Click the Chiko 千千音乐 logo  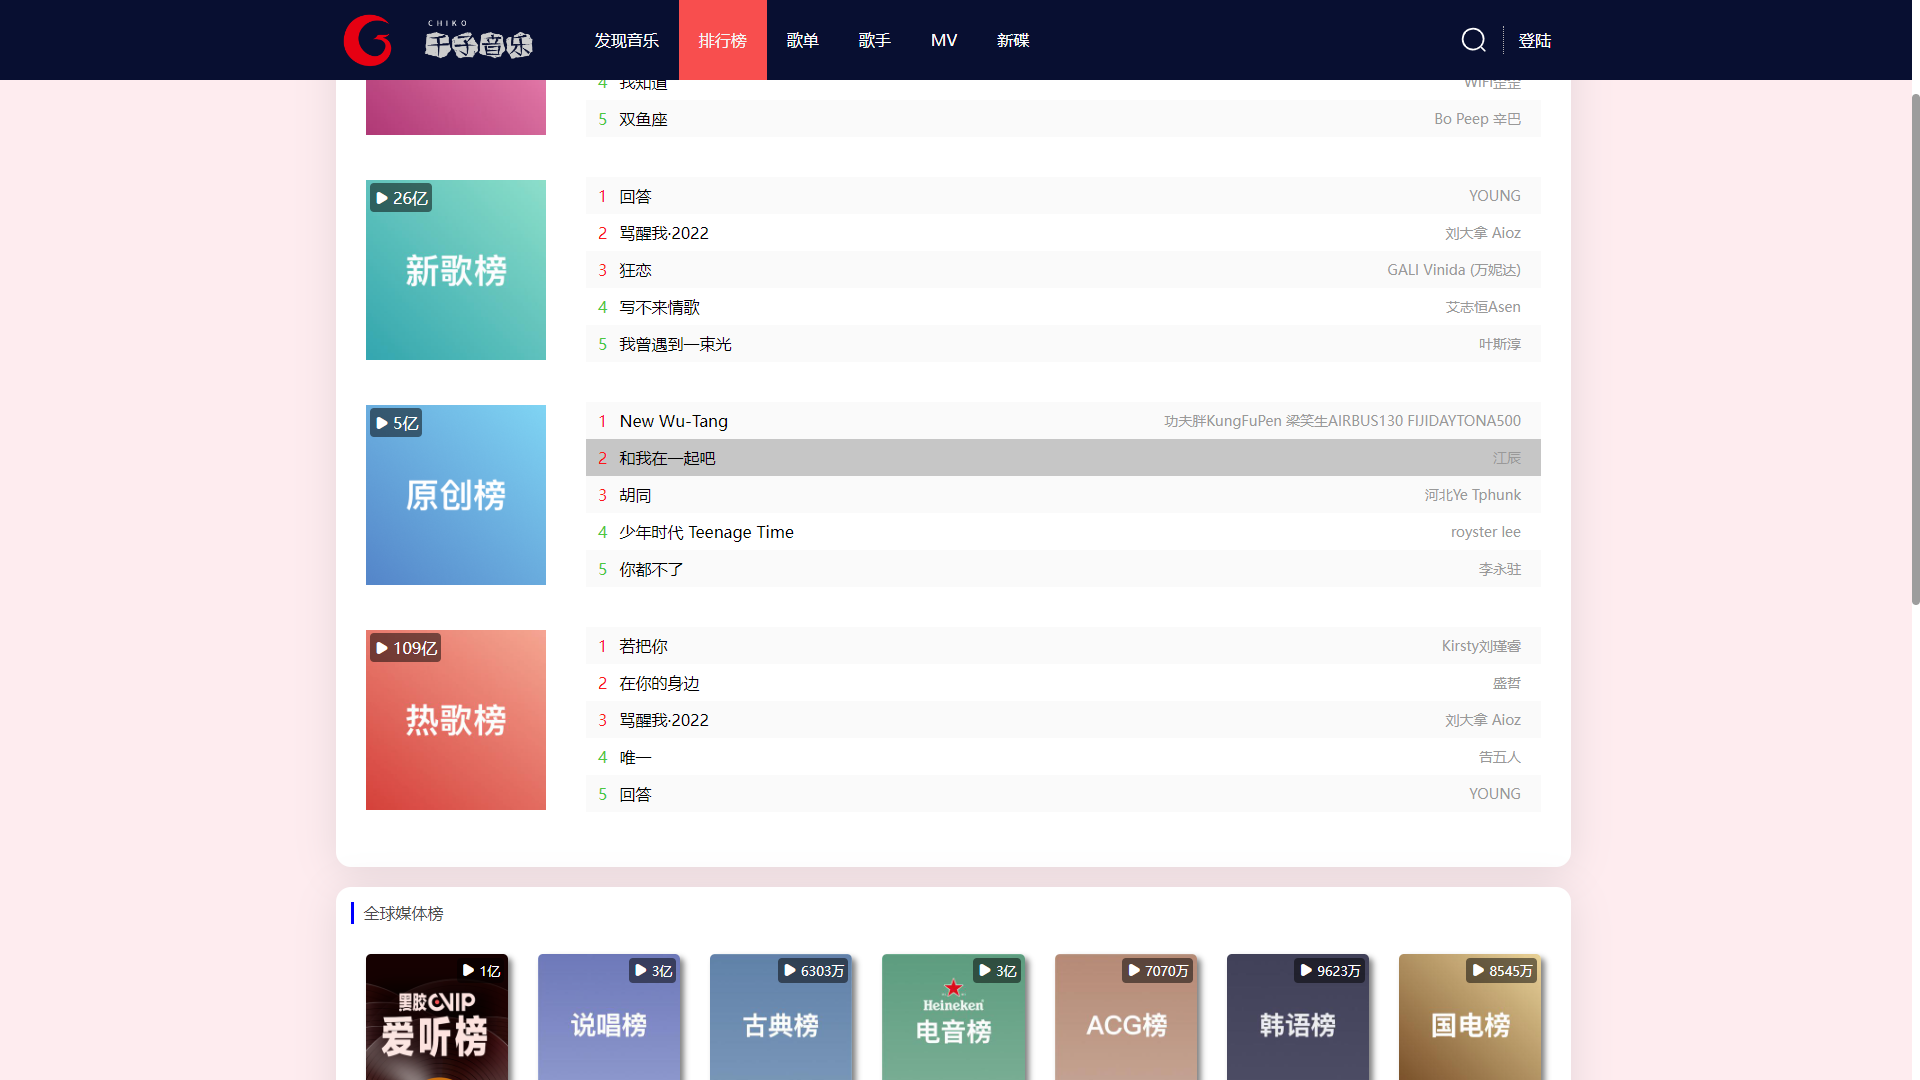pyautogui.click(x=440, y=40)
